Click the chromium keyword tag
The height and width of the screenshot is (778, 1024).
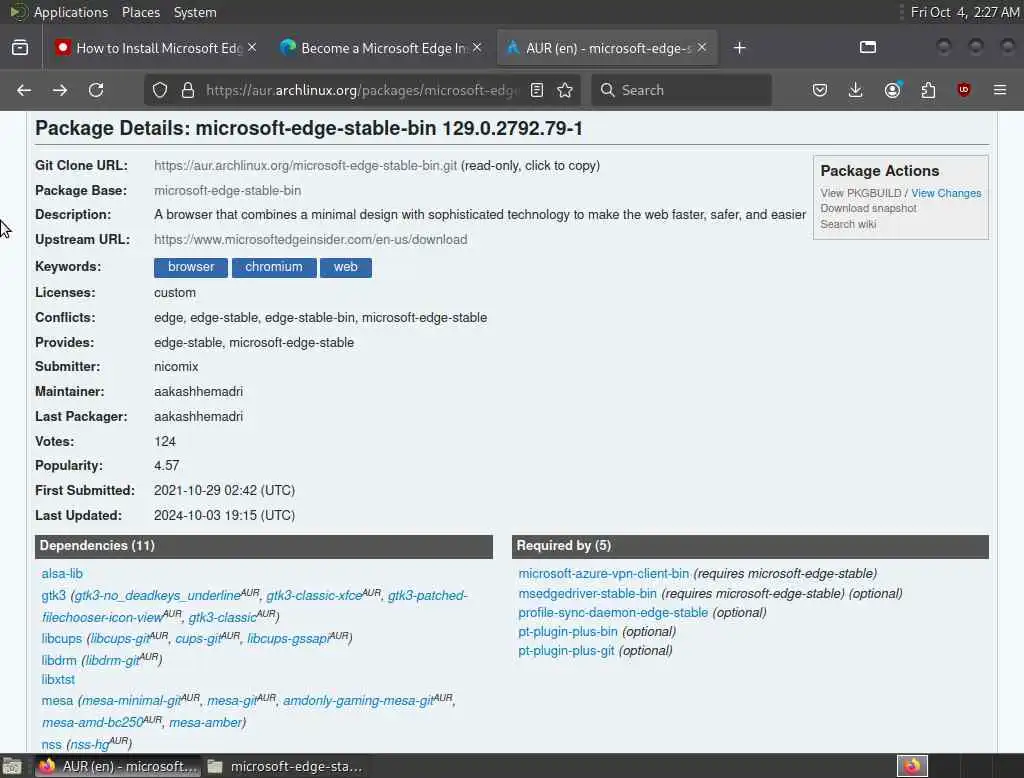coord(274,267)
